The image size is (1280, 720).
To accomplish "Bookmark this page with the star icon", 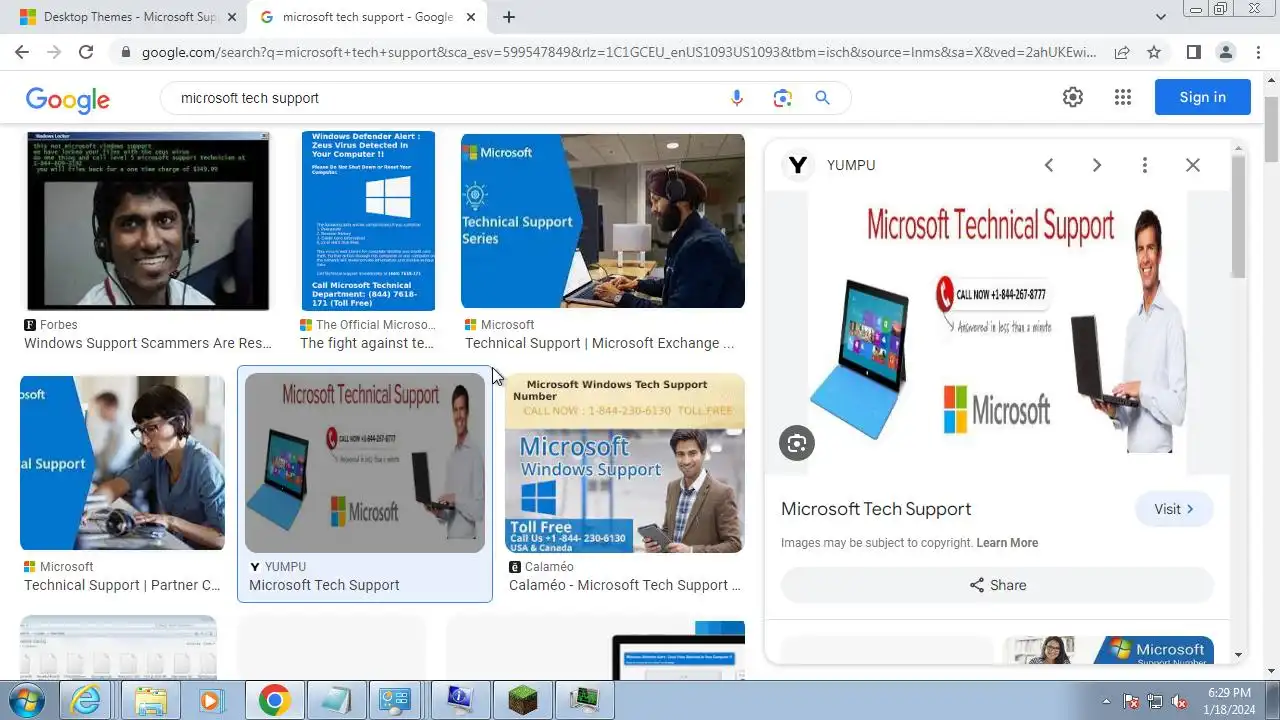I will [1154, 52].
